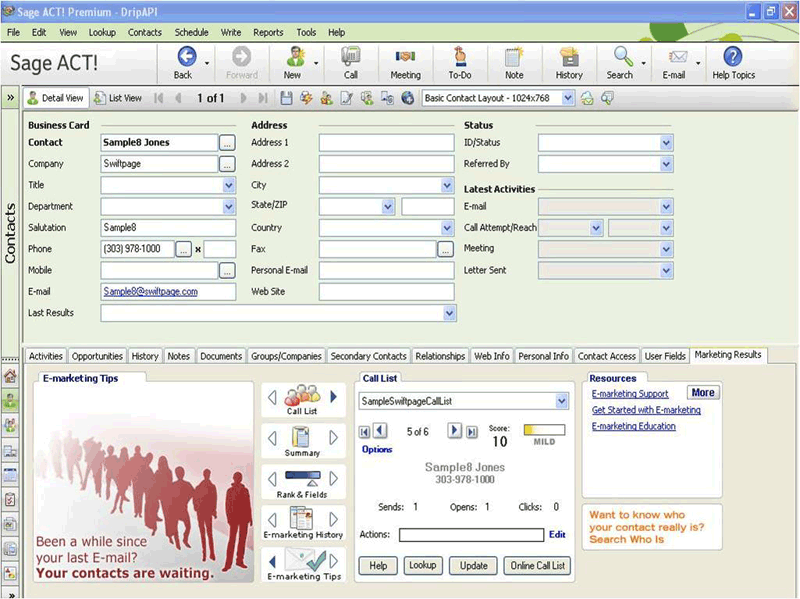
Task: Open Get Started with E-marketing link
Action: coord(646,410)
